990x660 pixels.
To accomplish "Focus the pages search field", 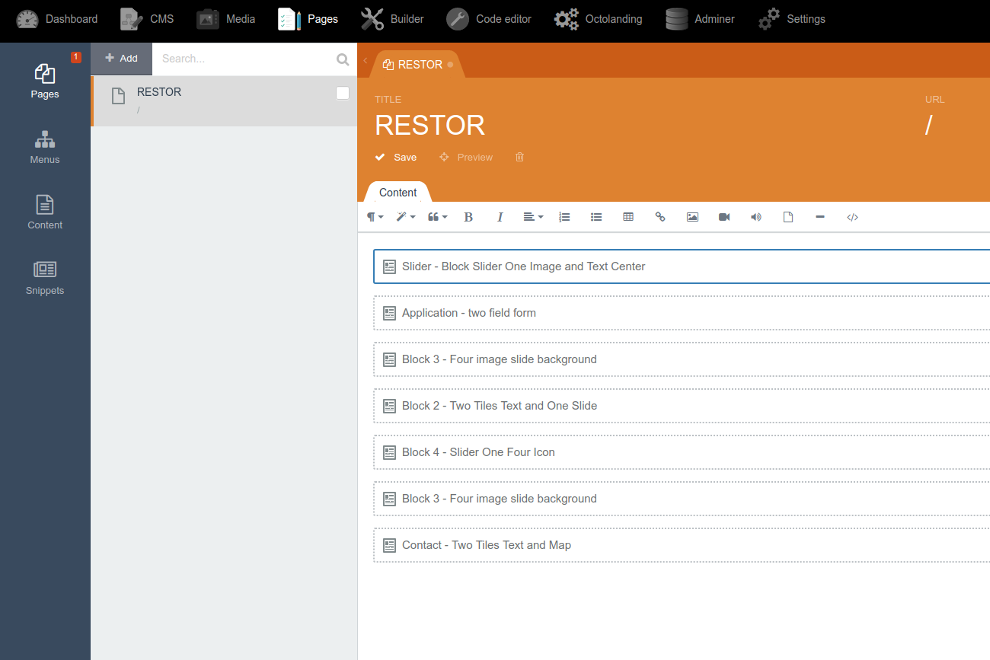I will [x=246, y=59].
